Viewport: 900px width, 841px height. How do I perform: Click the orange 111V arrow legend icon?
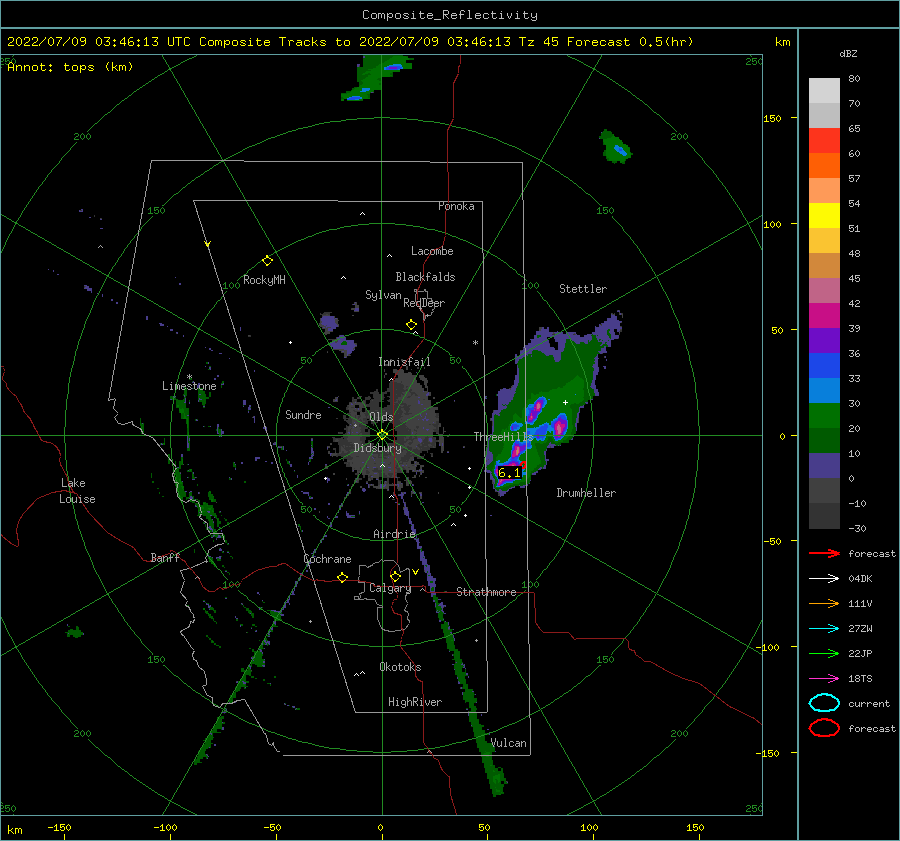coord(824,603)
